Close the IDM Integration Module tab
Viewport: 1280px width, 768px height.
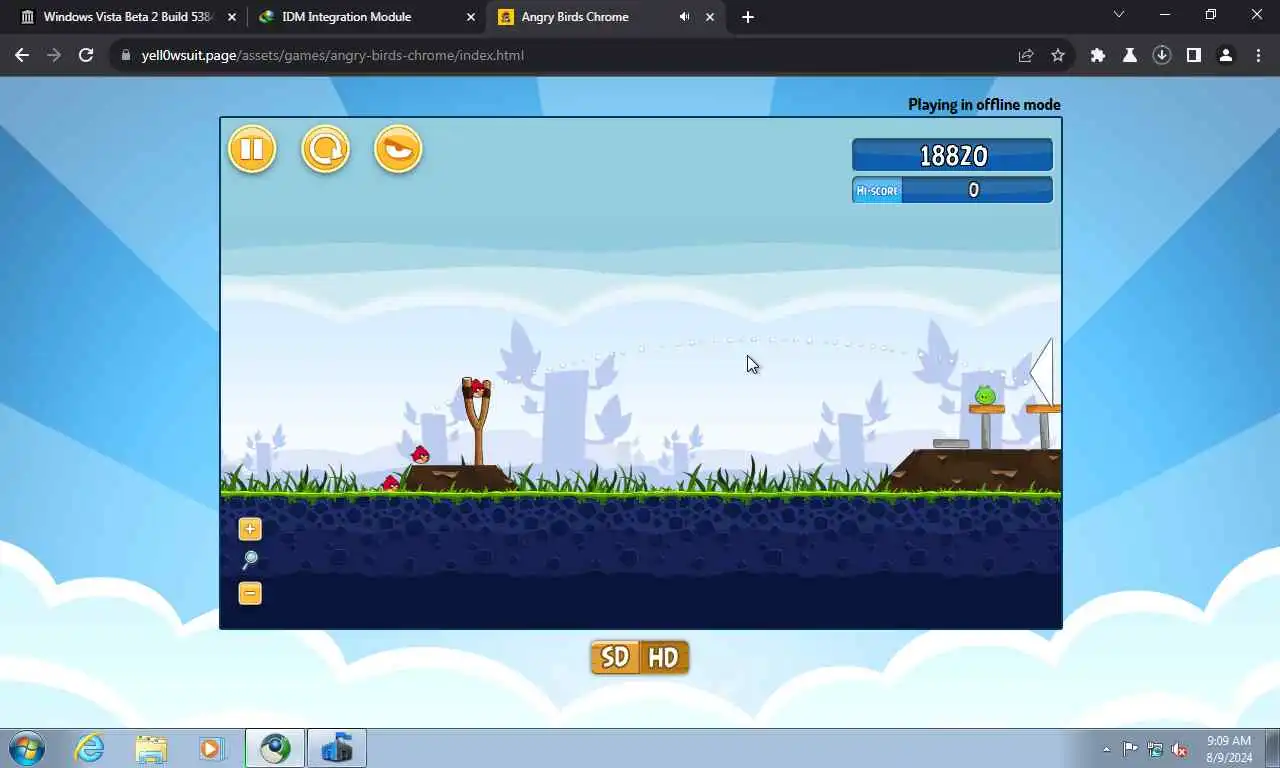471,17
